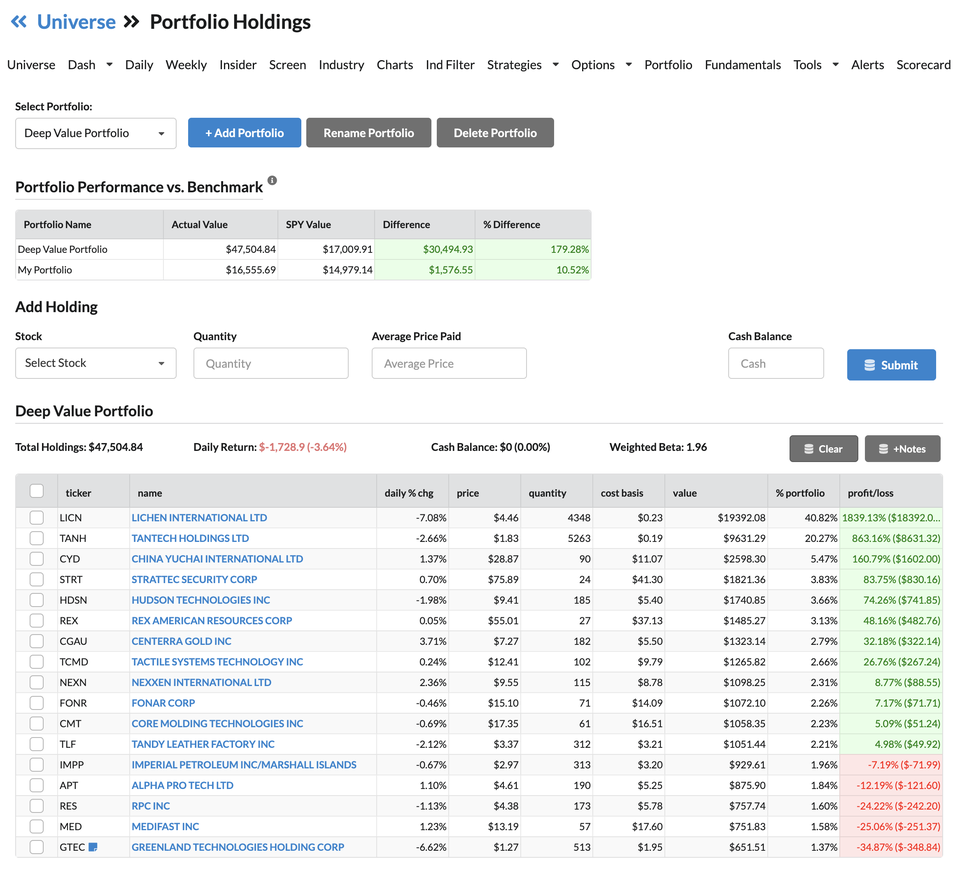This screenshot has height=873, width=960.
Task: Click the info icon beside Portfolio Performance heading
Action: (272, 181)
